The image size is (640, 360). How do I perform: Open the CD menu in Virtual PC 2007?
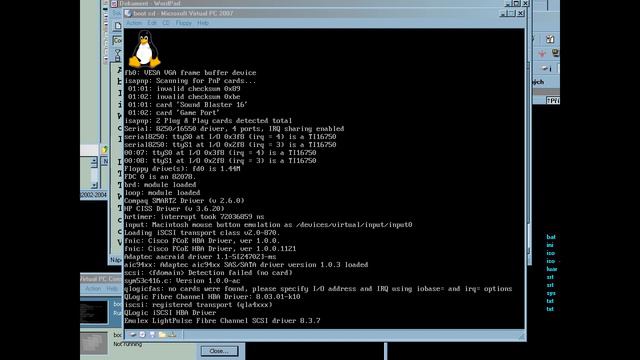pyautogui.click(x=166, y=23)
